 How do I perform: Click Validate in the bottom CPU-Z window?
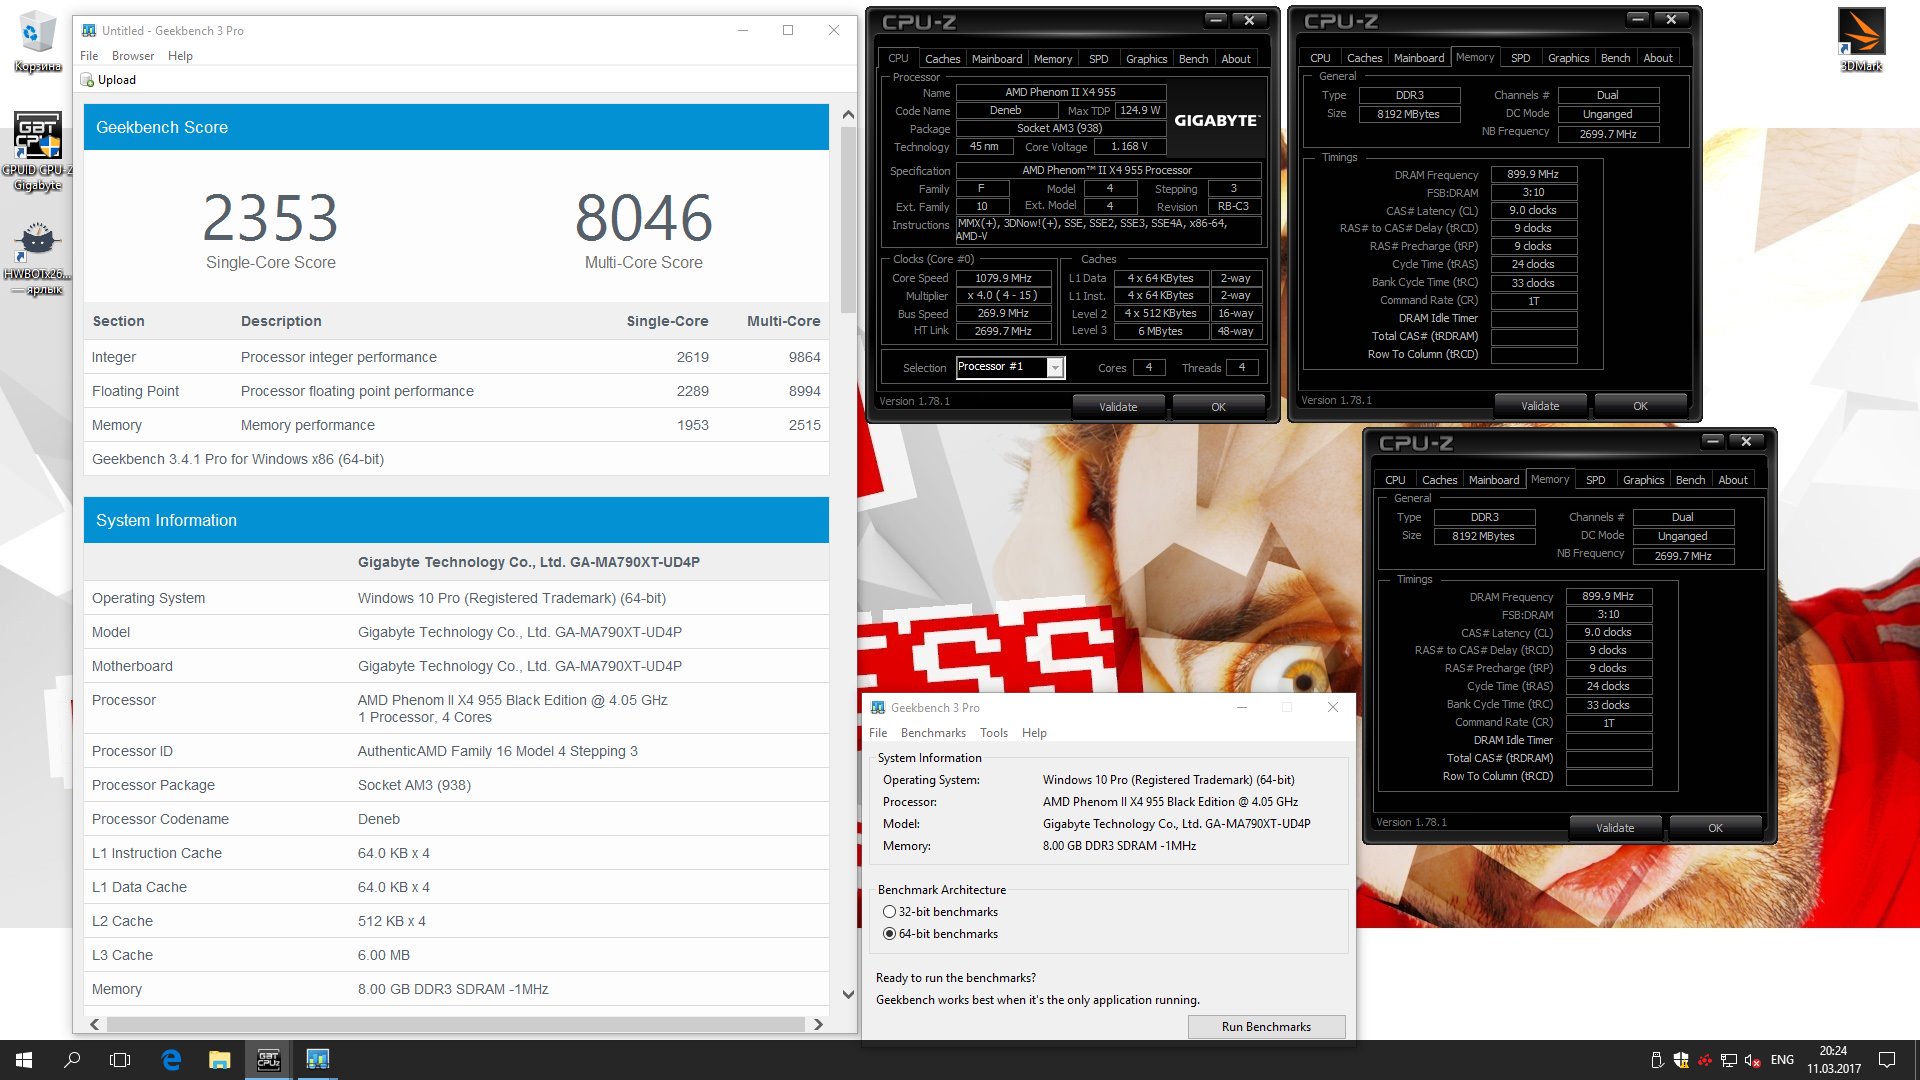coord(1615,828)
